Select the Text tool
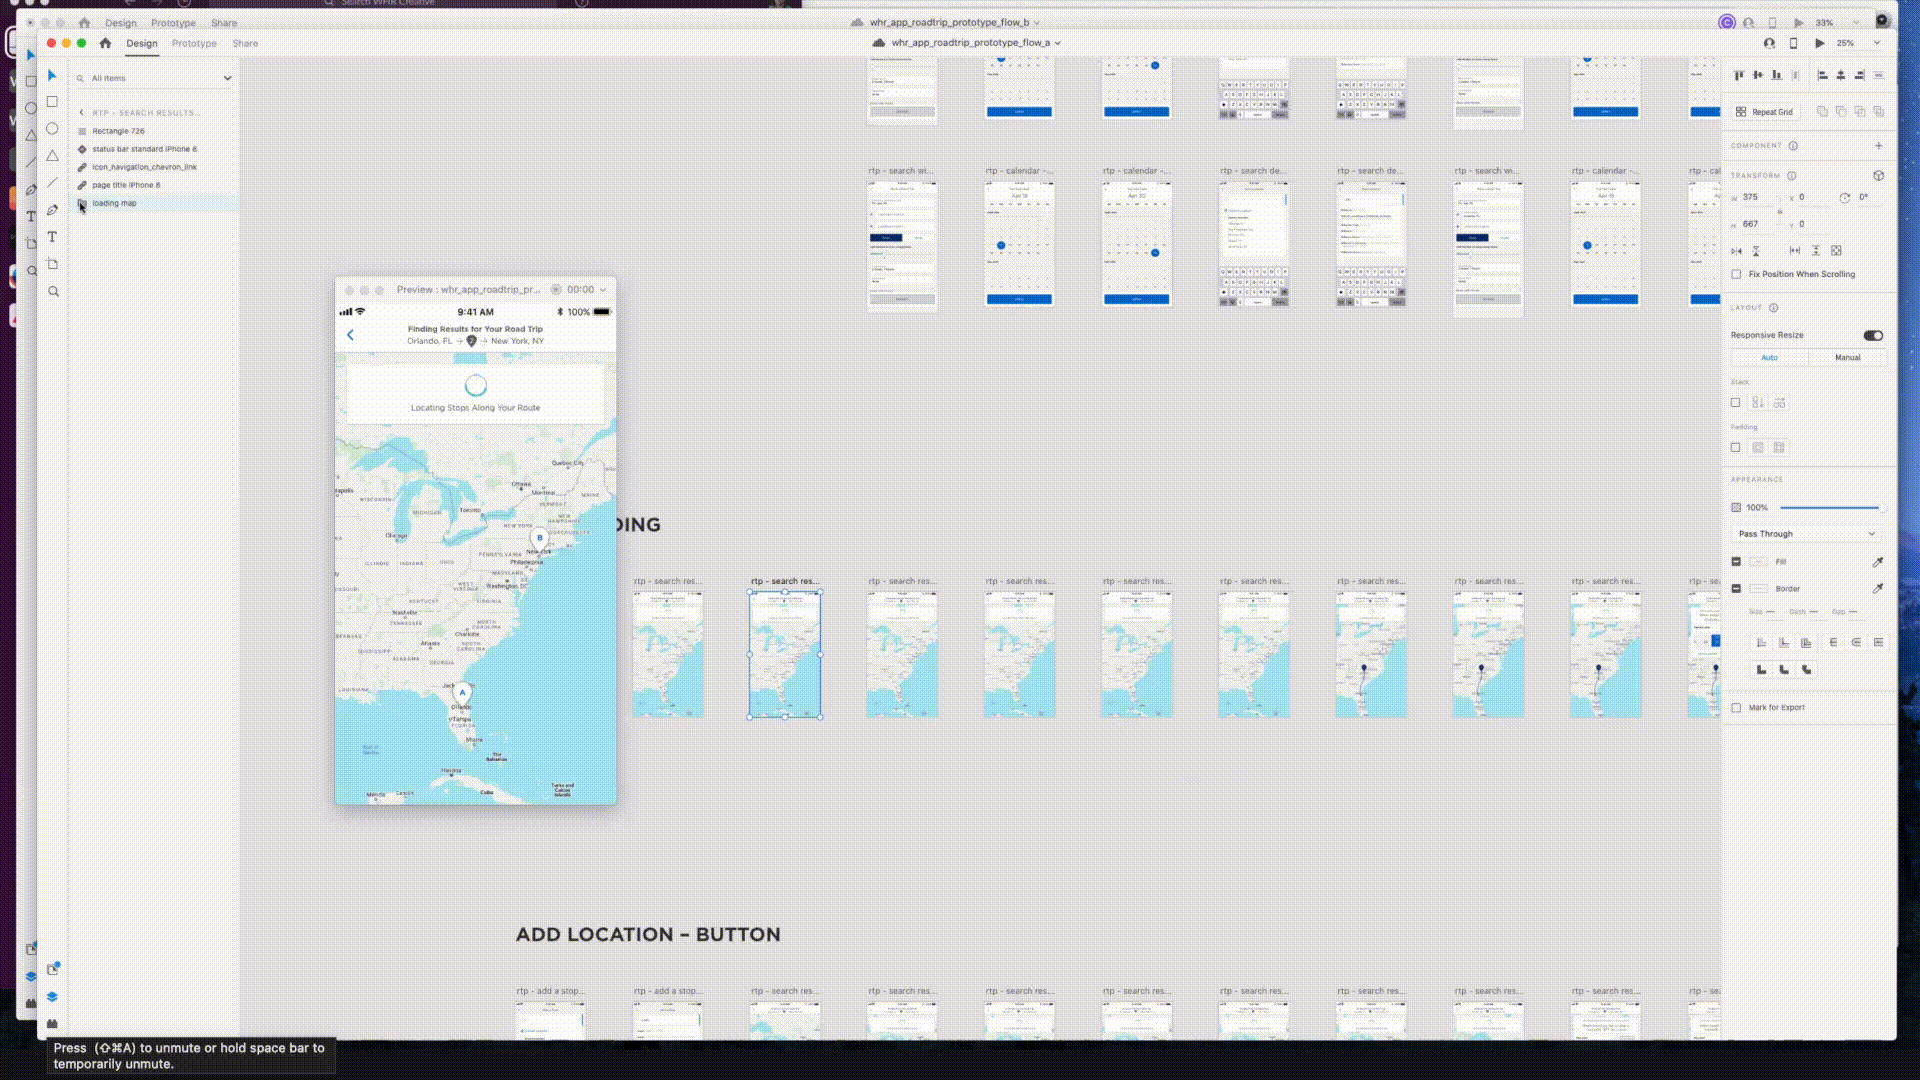 52,237
